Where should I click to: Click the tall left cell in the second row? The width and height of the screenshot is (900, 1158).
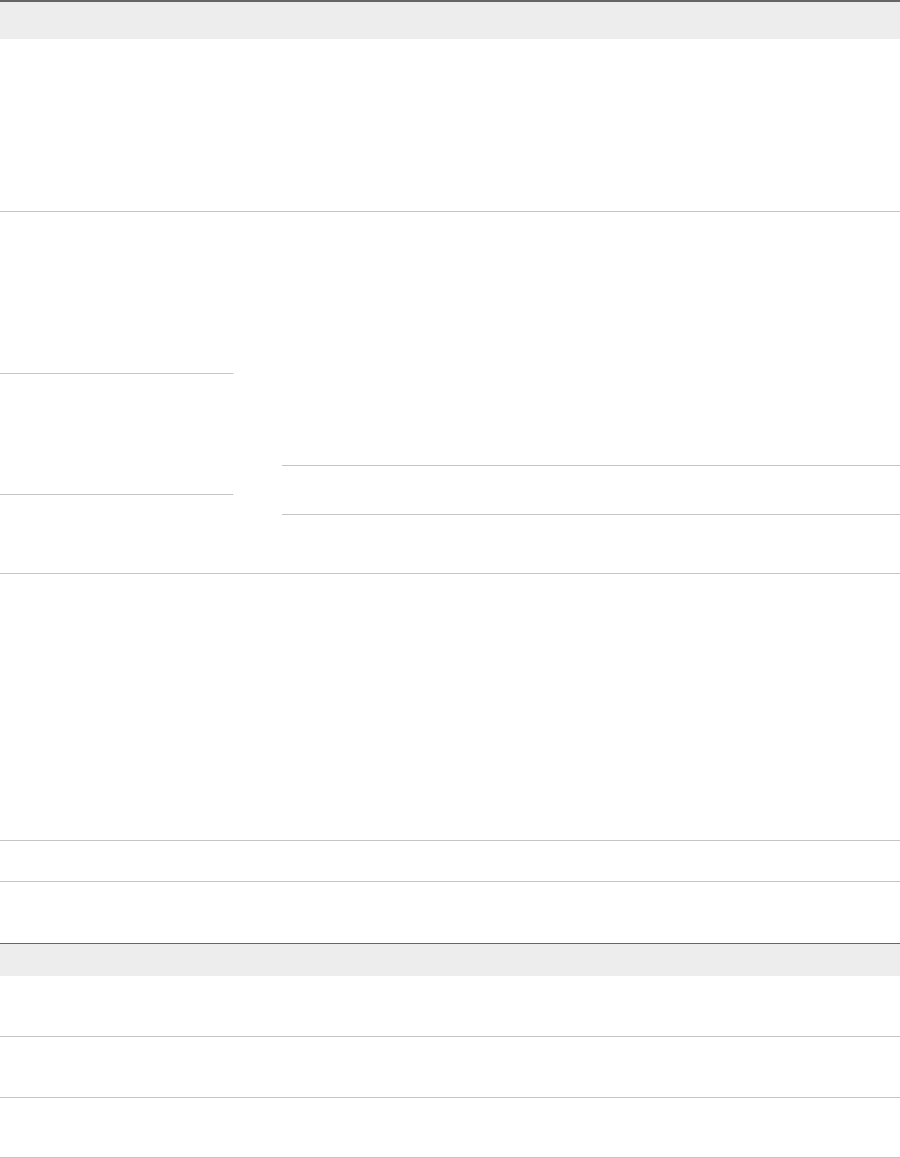pyautogui.click(x=116, y=292)
